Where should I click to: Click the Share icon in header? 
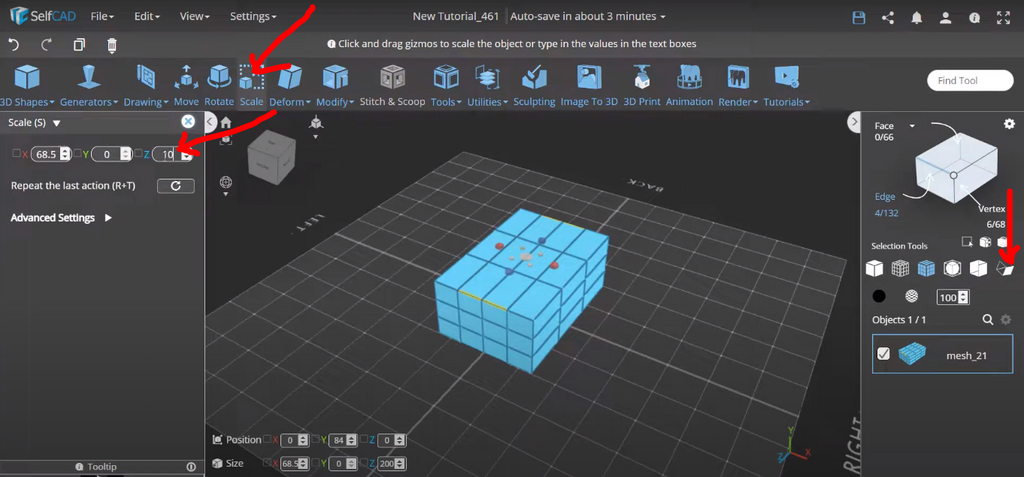[888, 18]
